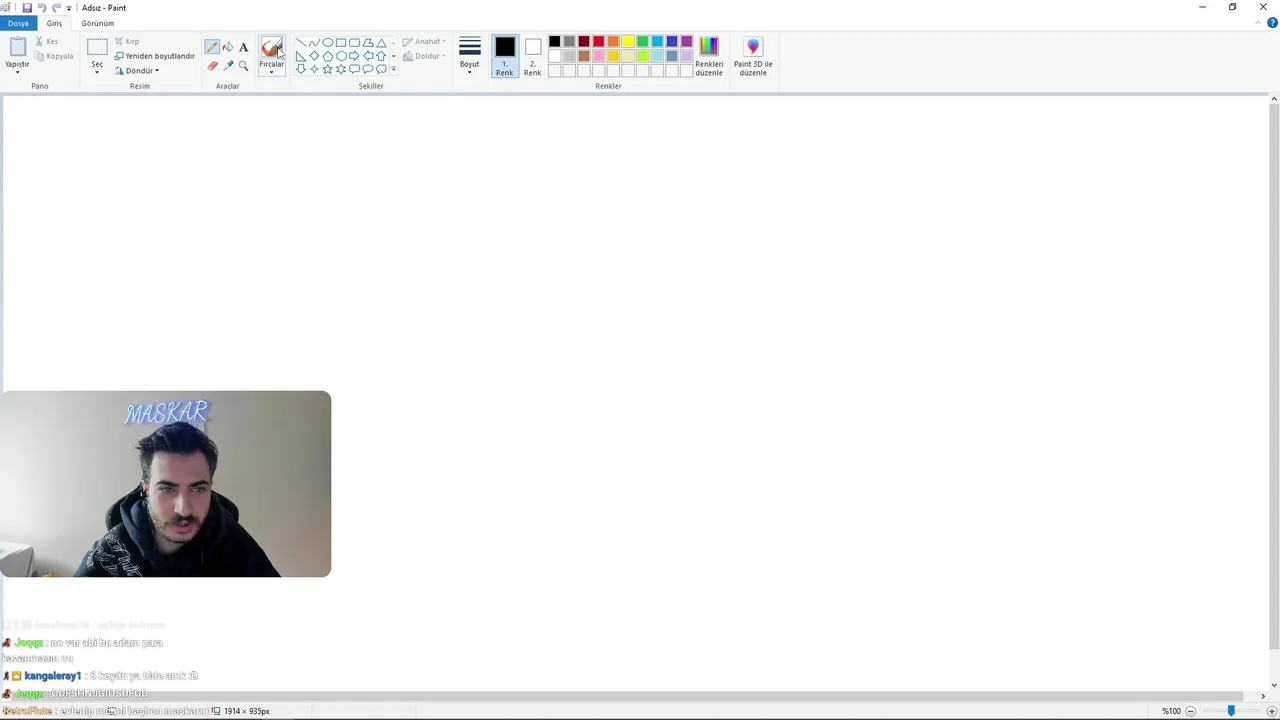Click the Kopyala option
The image size is (1280, 720).
[54, 56]
